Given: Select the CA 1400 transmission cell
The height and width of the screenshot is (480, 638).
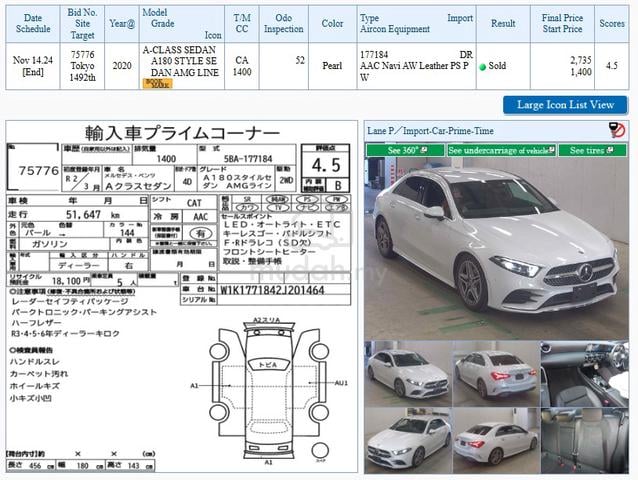Looking at the screenshot, I should coord(242,66).
